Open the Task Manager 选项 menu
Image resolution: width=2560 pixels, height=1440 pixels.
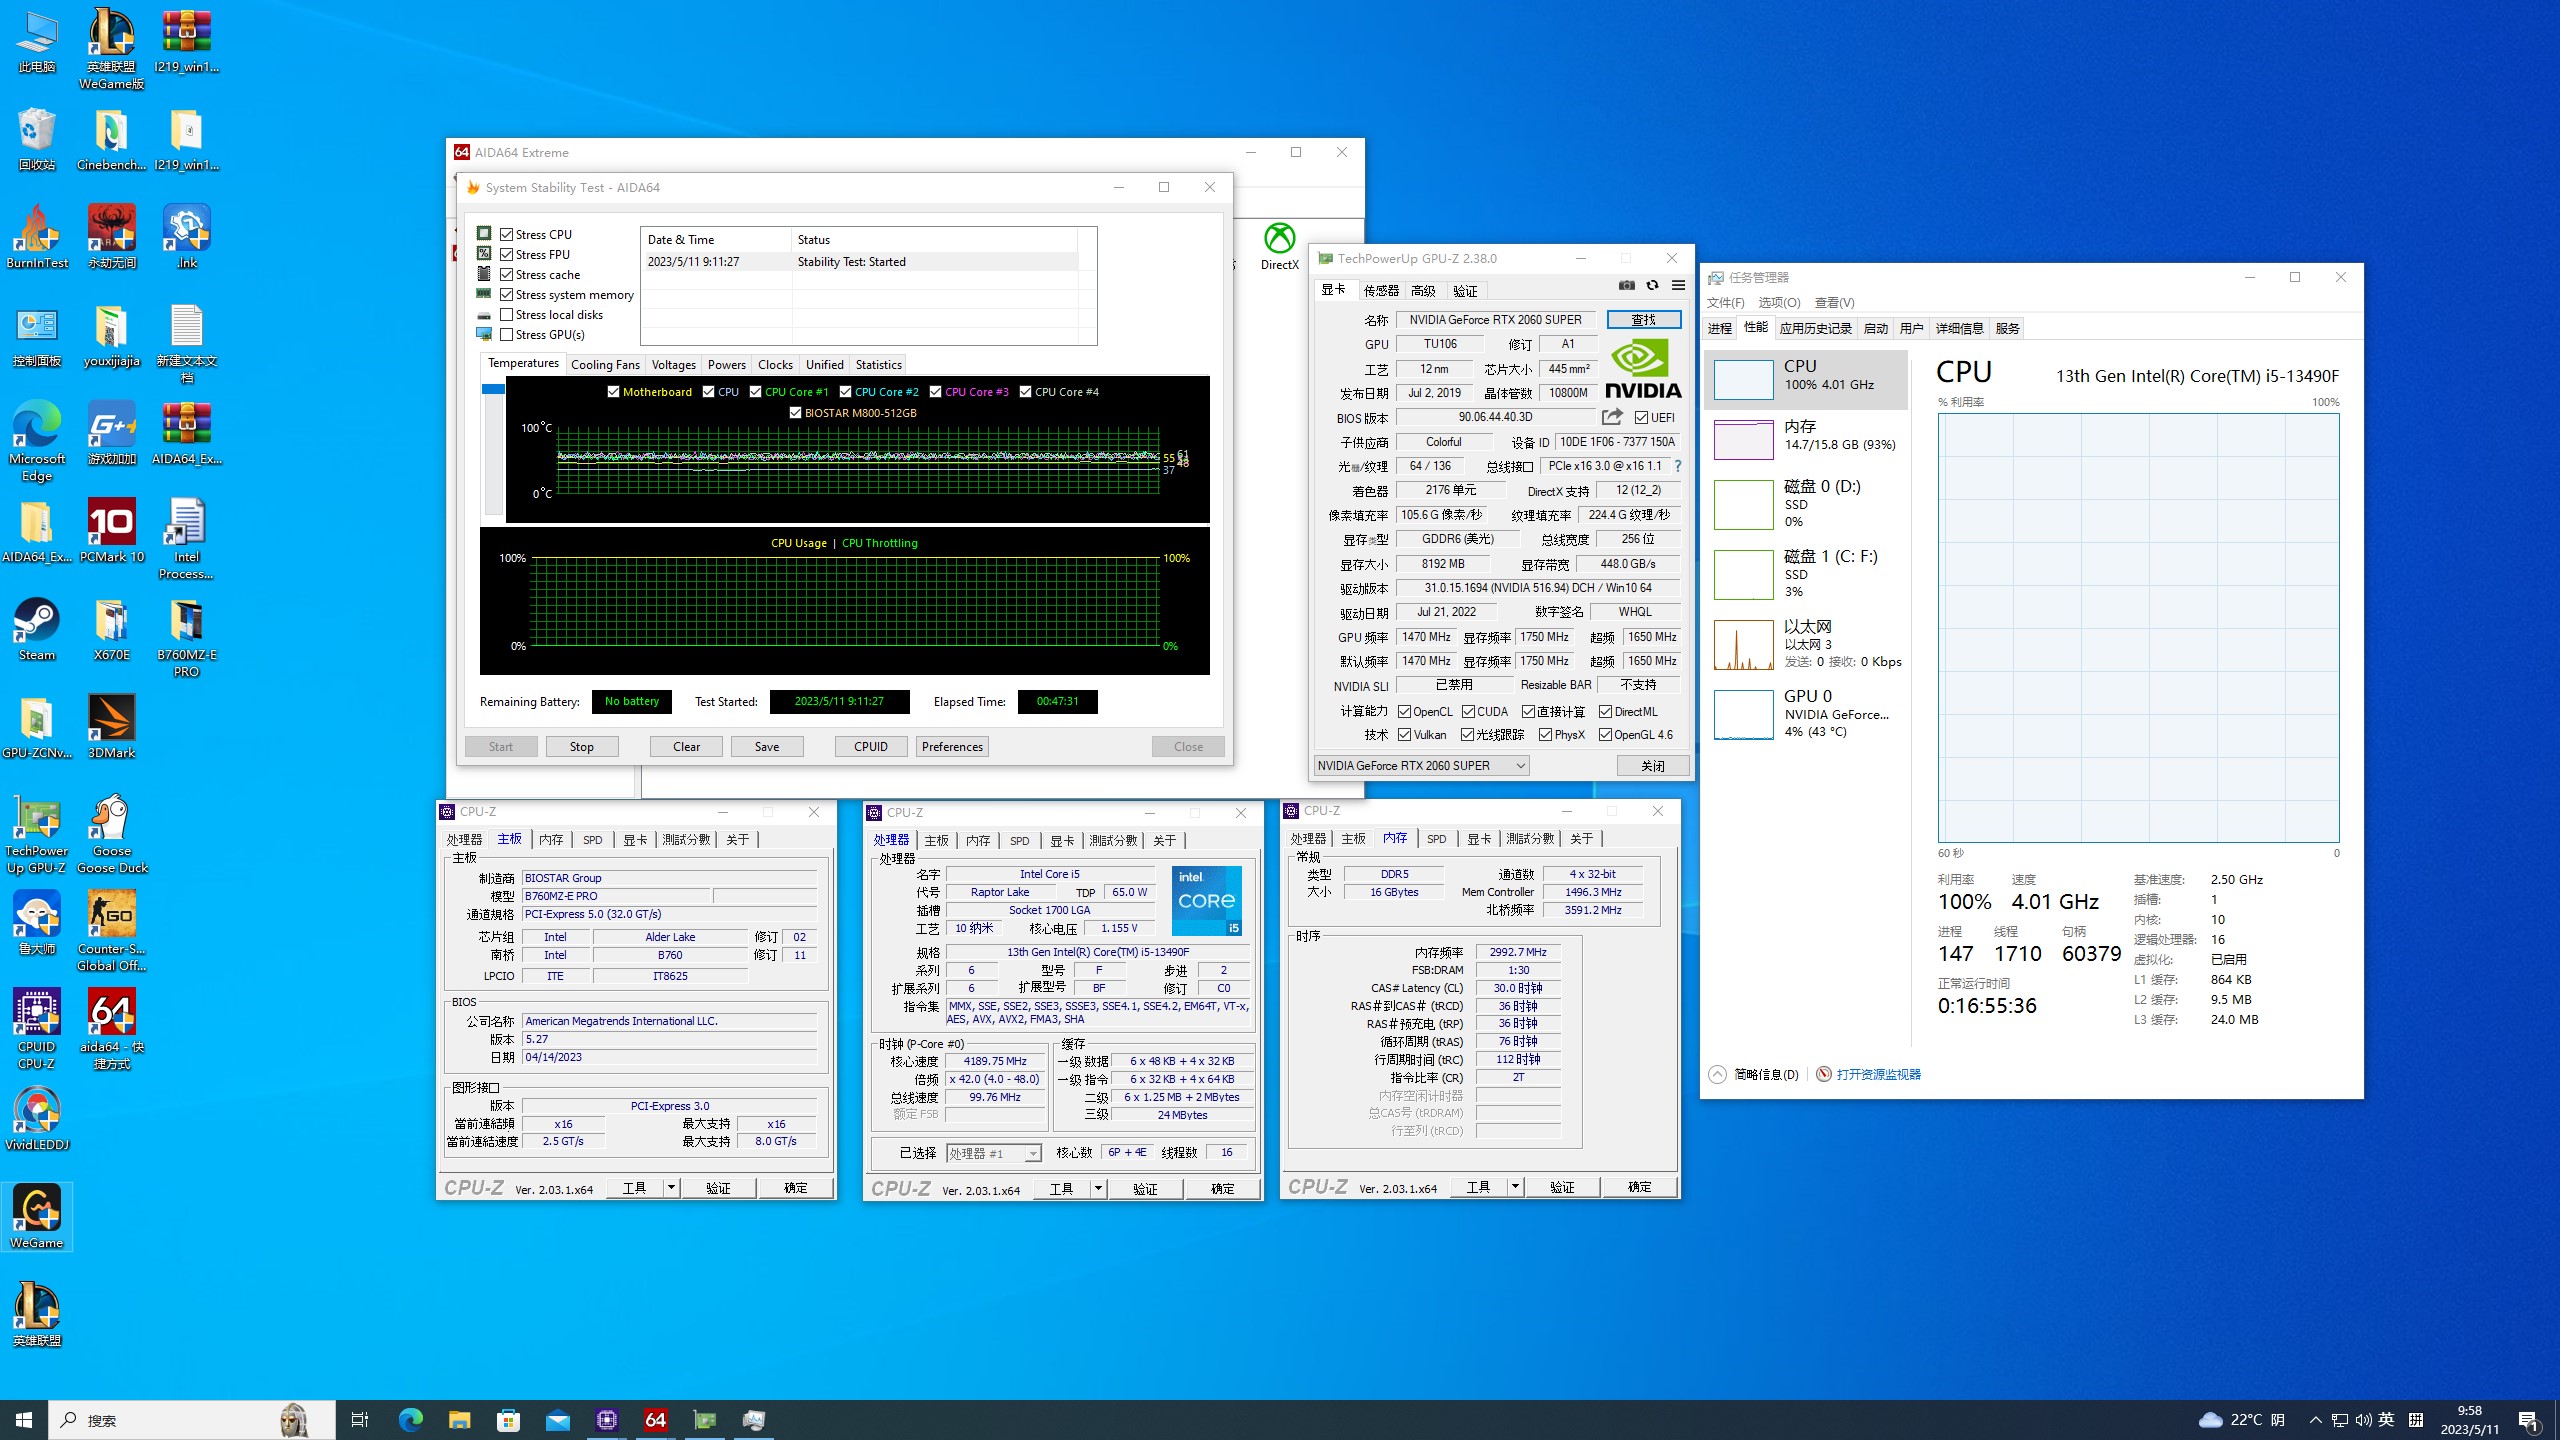1779,303
